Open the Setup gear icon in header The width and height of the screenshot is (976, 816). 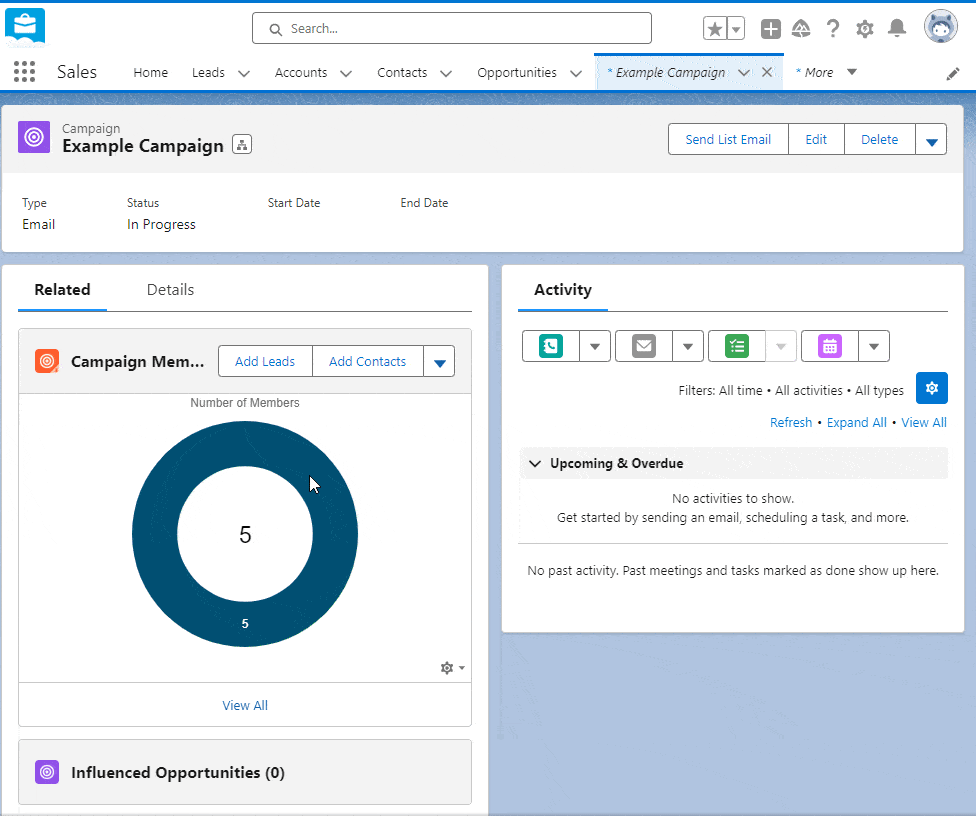[x=865, y=29]
